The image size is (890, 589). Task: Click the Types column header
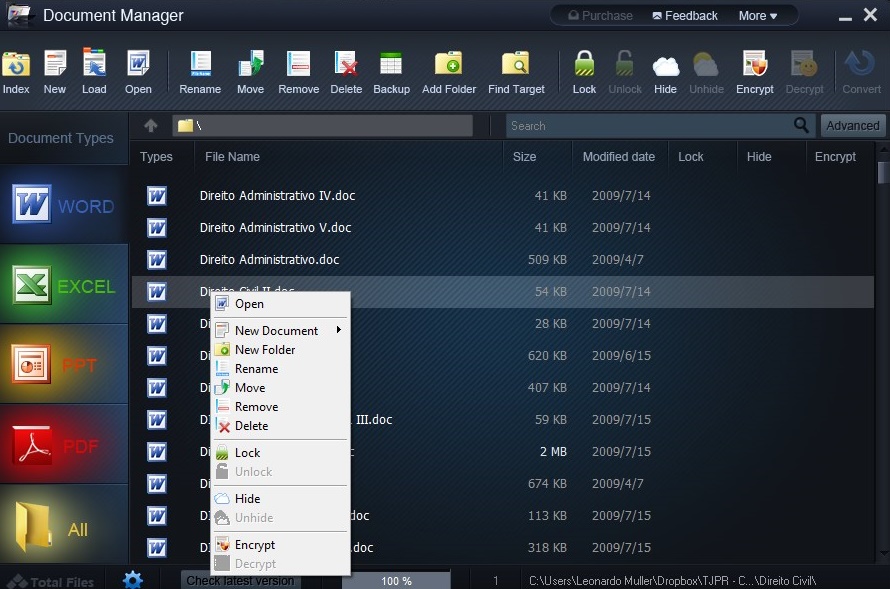[156, 157]
